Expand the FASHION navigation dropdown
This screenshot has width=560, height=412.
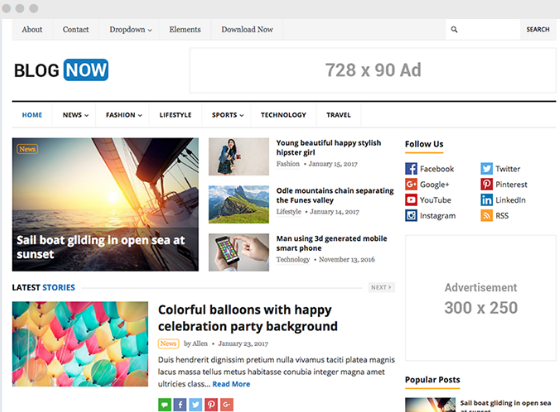pyautogui.click(x=124, y=115)
